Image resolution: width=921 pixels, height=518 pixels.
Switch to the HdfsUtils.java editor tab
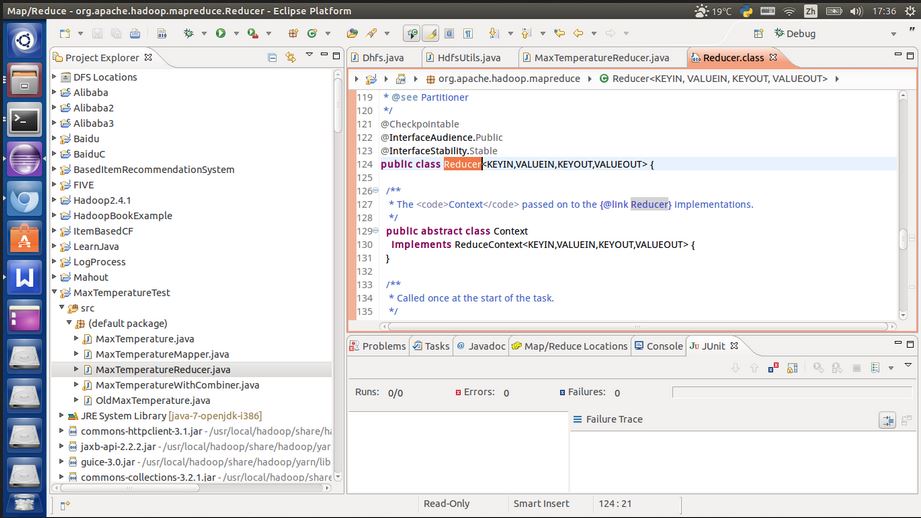[463, 58]
